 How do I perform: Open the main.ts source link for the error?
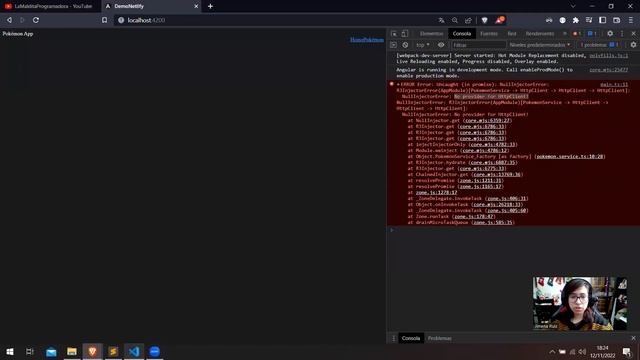tap(614, 84)
